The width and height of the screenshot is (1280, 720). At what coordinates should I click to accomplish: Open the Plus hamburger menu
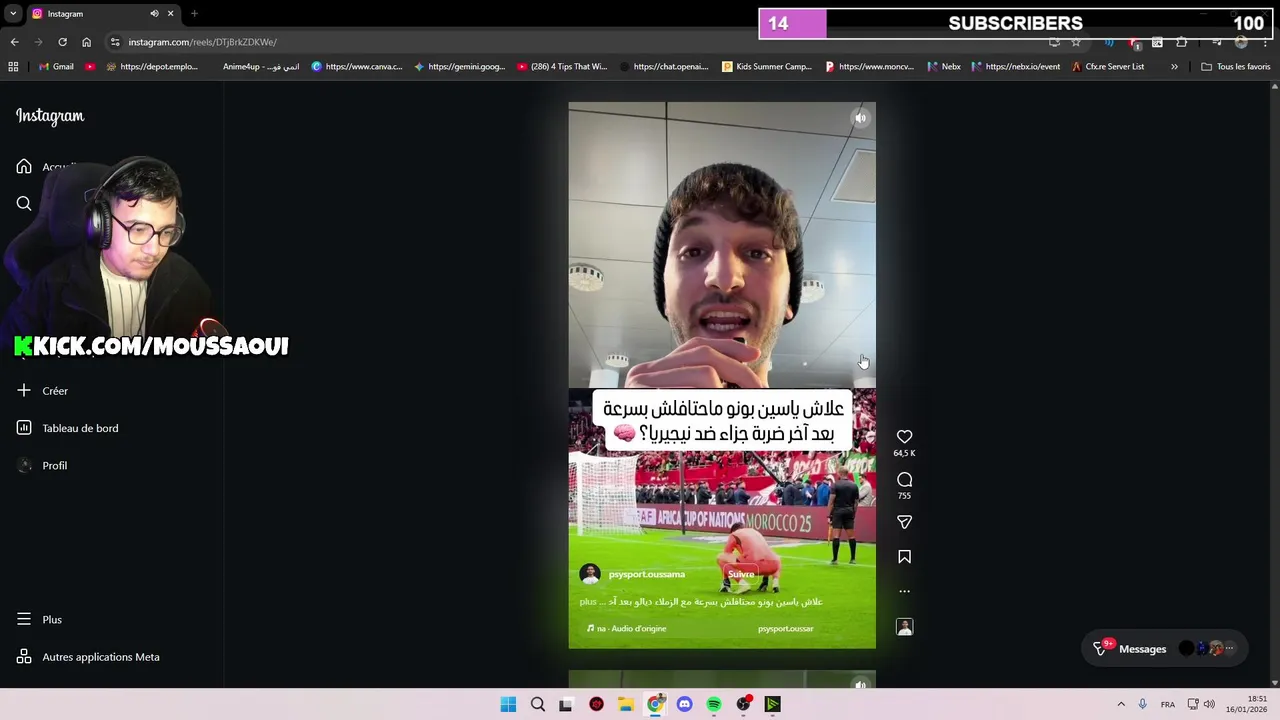[x=24, y=619]
